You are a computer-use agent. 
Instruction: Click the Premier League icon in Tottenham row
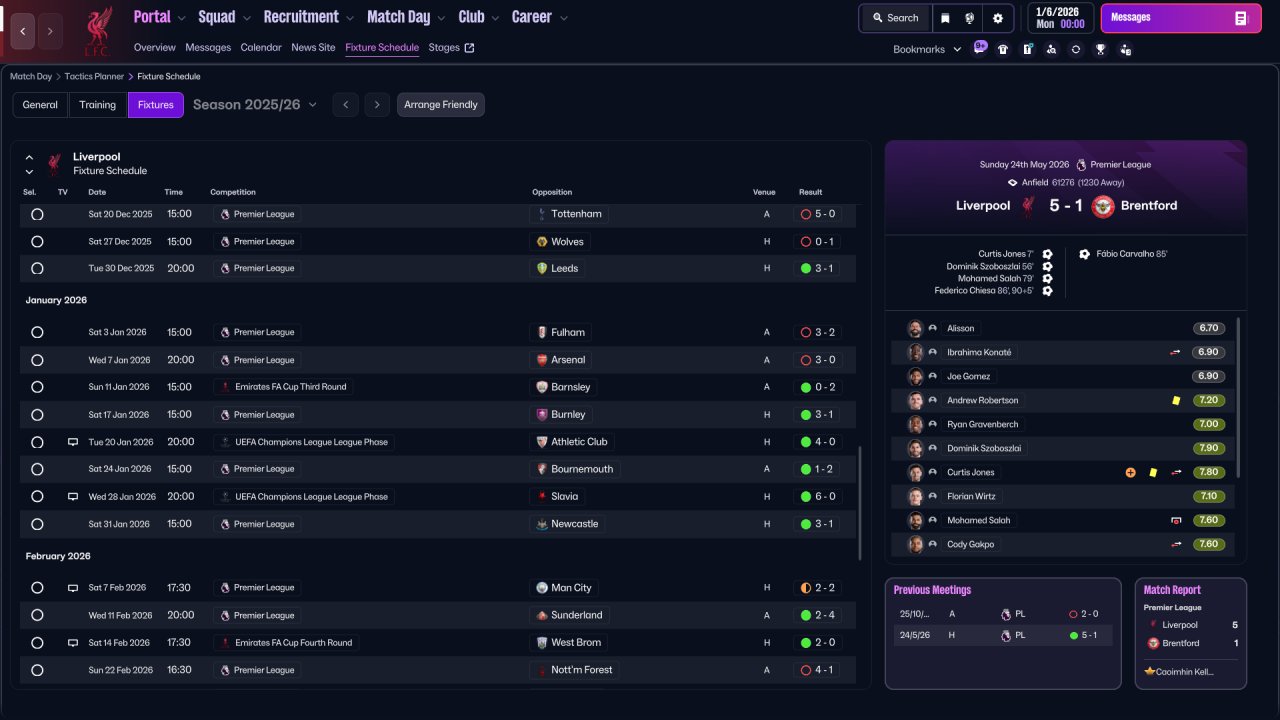pyautogui.click(x=225, y=214)
